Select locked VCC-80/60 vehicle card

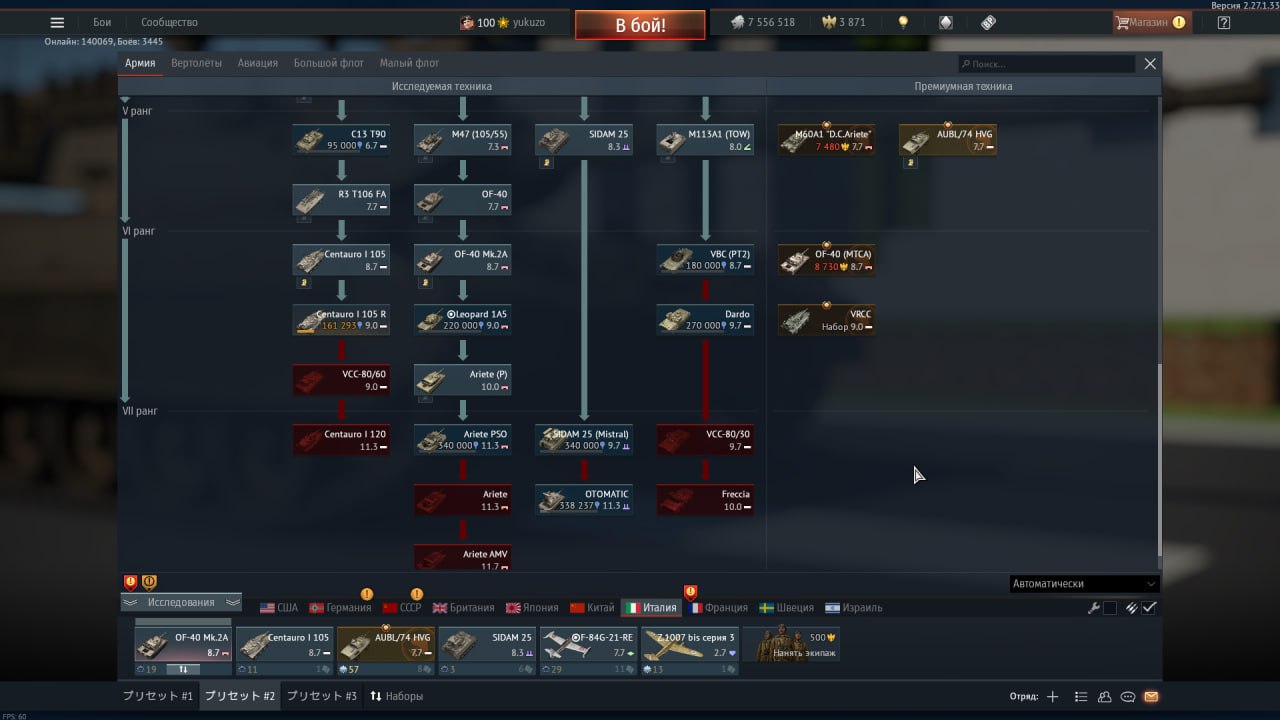(x=341, y=380)
